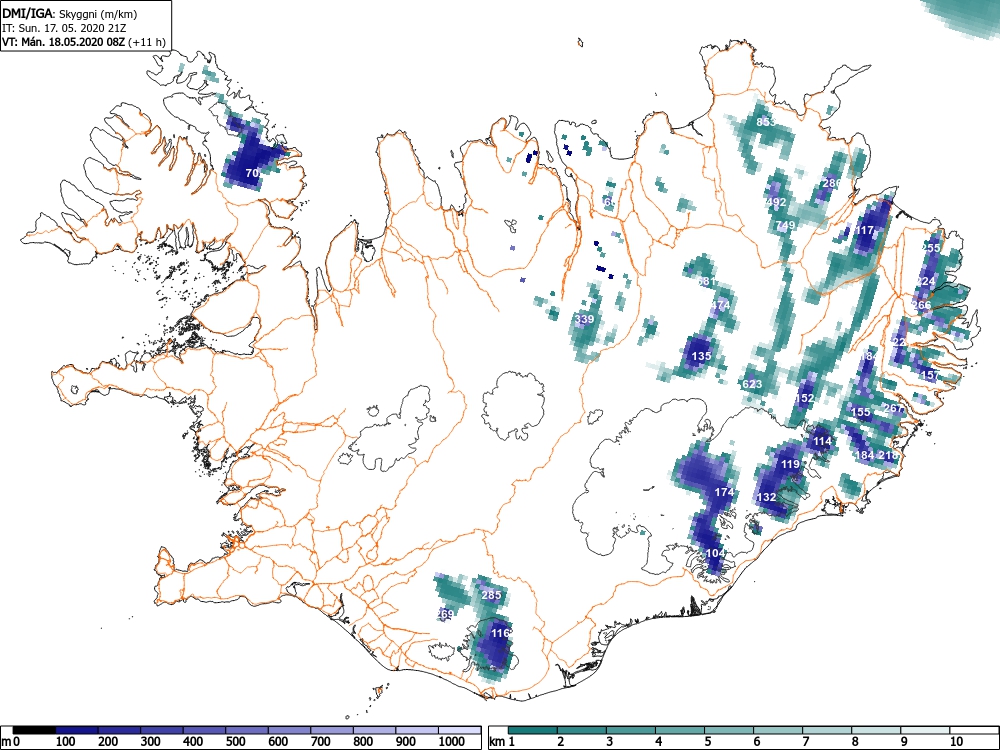This screenshot has width=1000, height=750.
Task: Click the 'km' unit label on the right legend
Action: tap(497, 742)
